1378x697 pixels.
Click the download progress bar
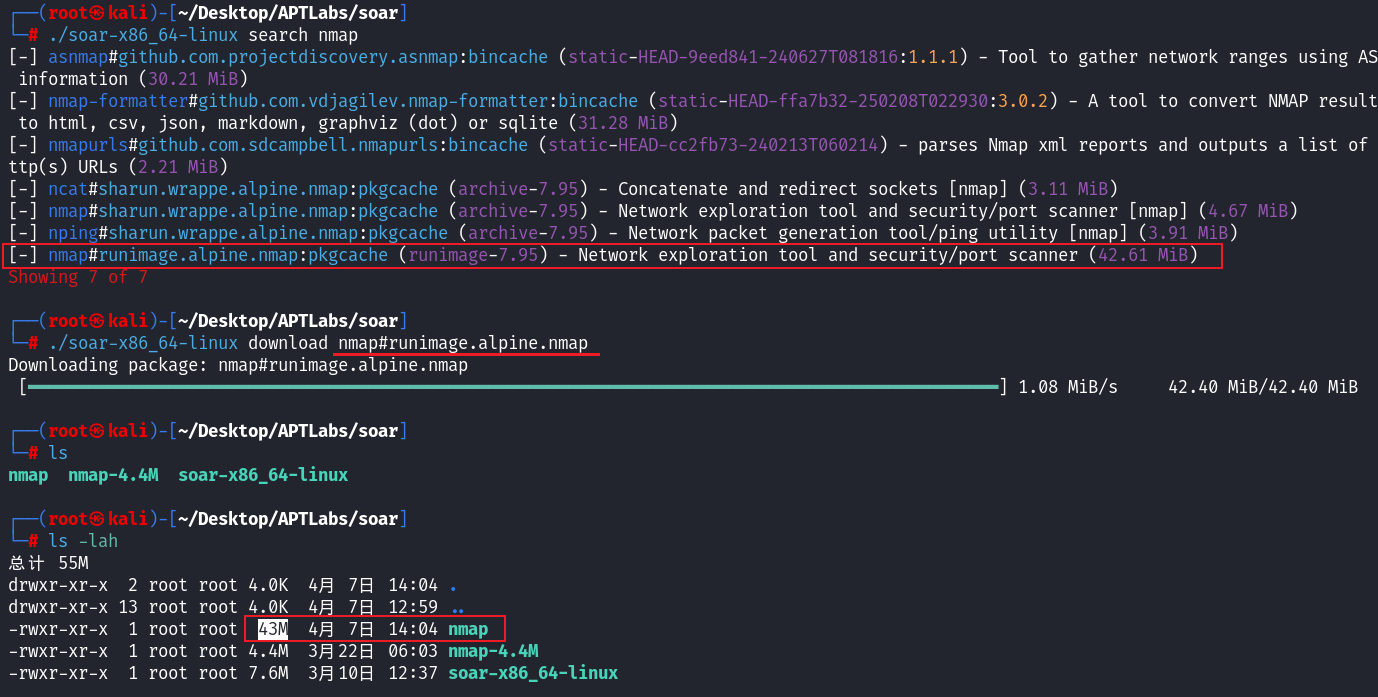coord(512,387)
